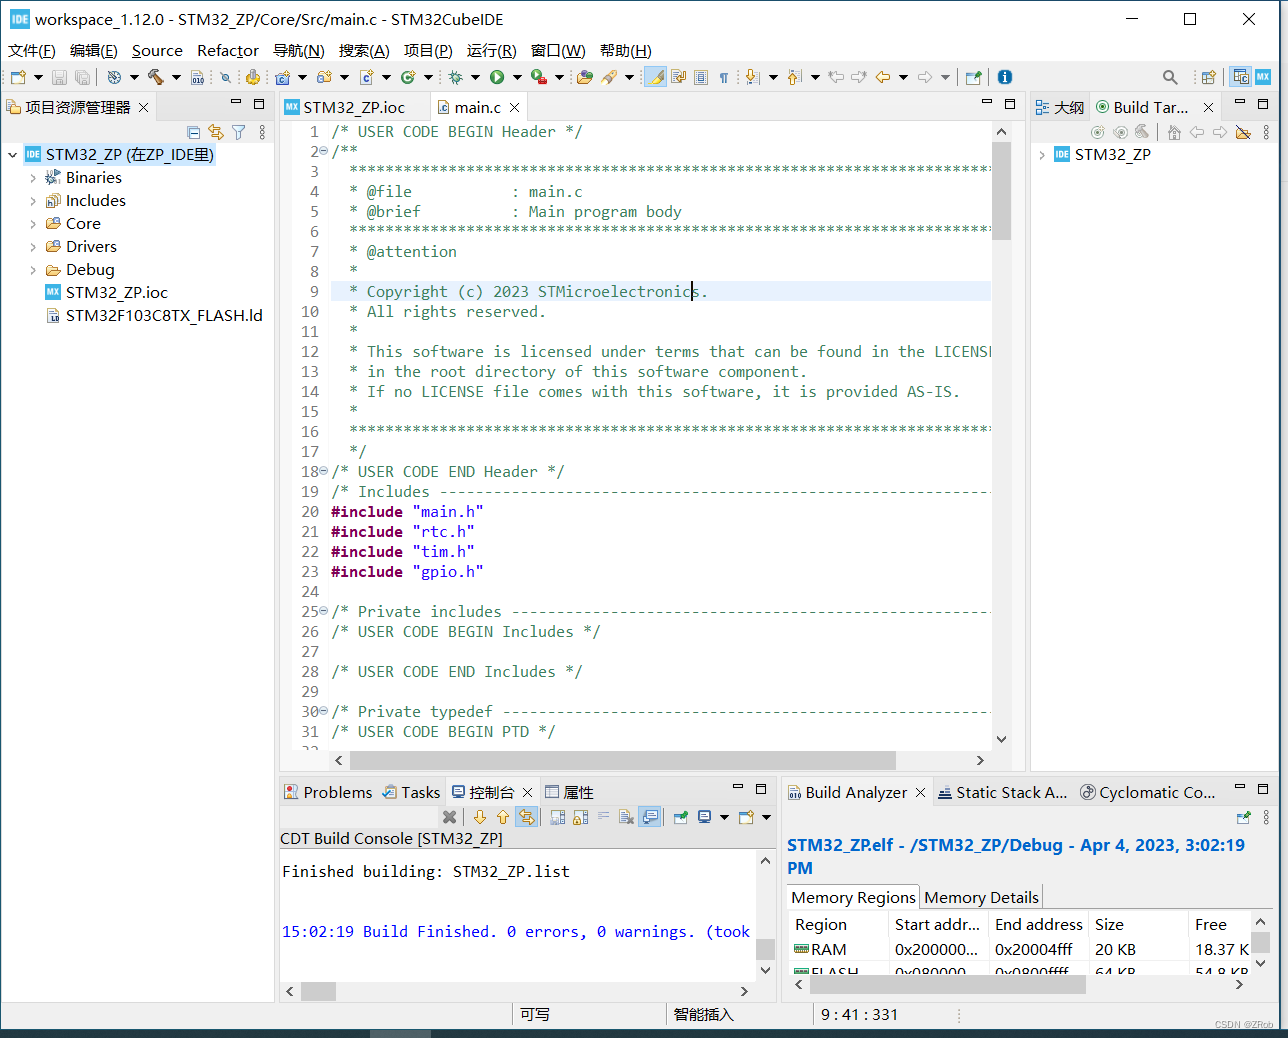Image resolution: width=1288 pixels, height=1038 pixels.
Task: Expand the Debug folder node
Action: [x=33, y=270]
